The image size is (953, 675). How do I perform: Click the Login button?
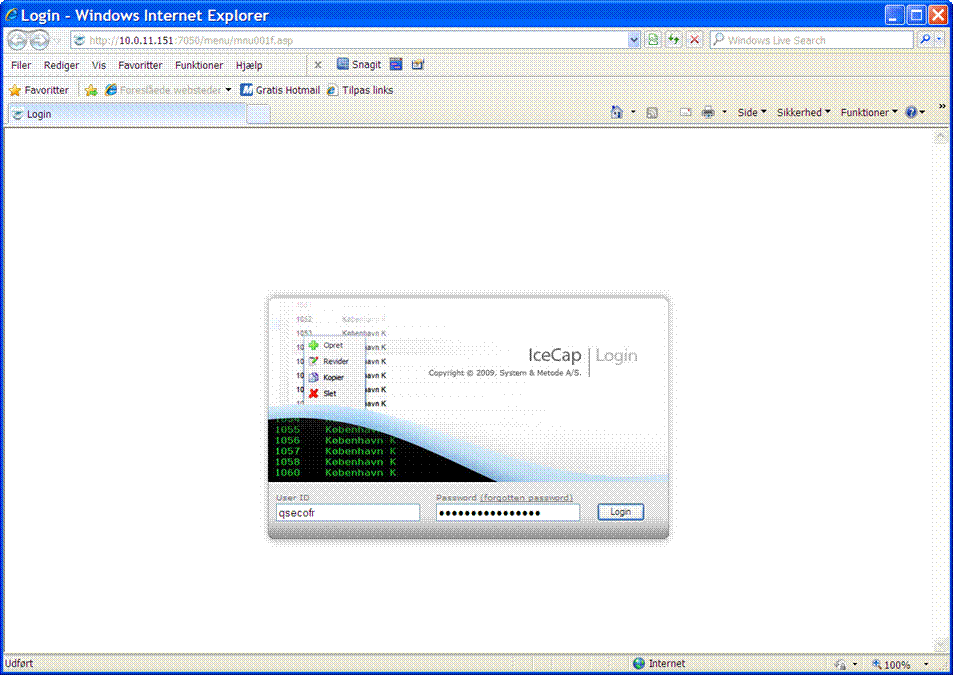coord(620,512)
